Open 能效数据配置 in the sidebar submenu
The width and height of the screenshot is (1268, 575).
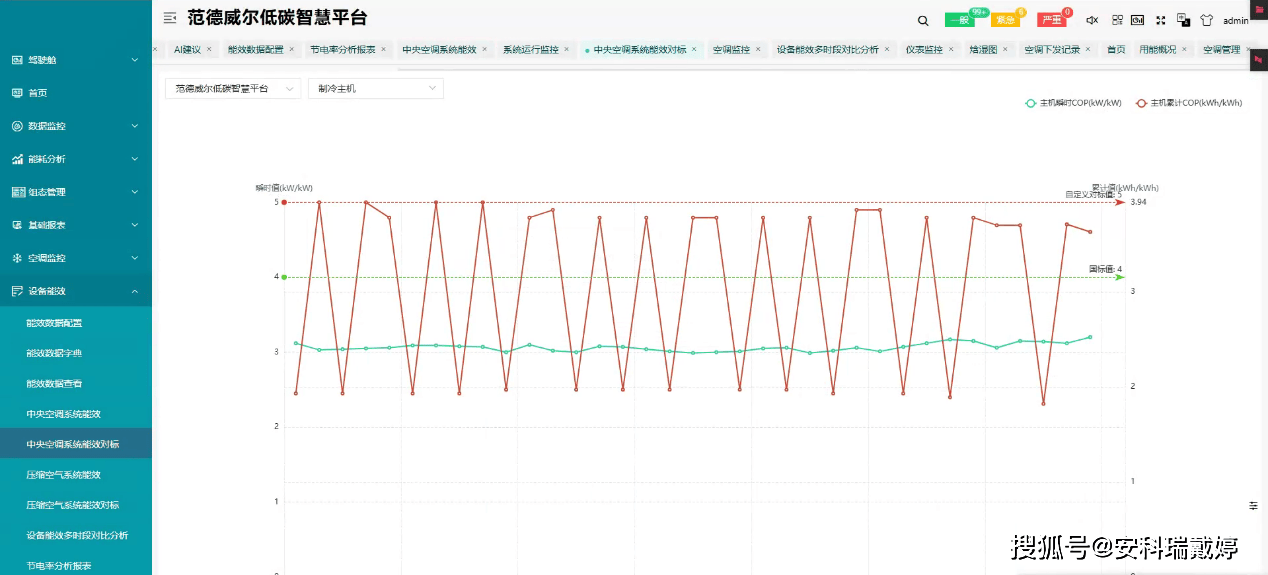point(76,323)
